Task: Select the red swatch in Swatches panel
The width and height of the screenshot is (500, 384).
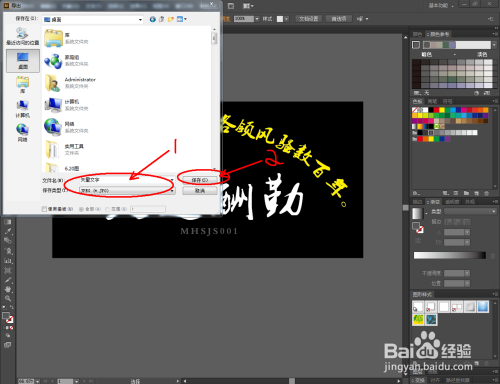Action: coord(436,110)
